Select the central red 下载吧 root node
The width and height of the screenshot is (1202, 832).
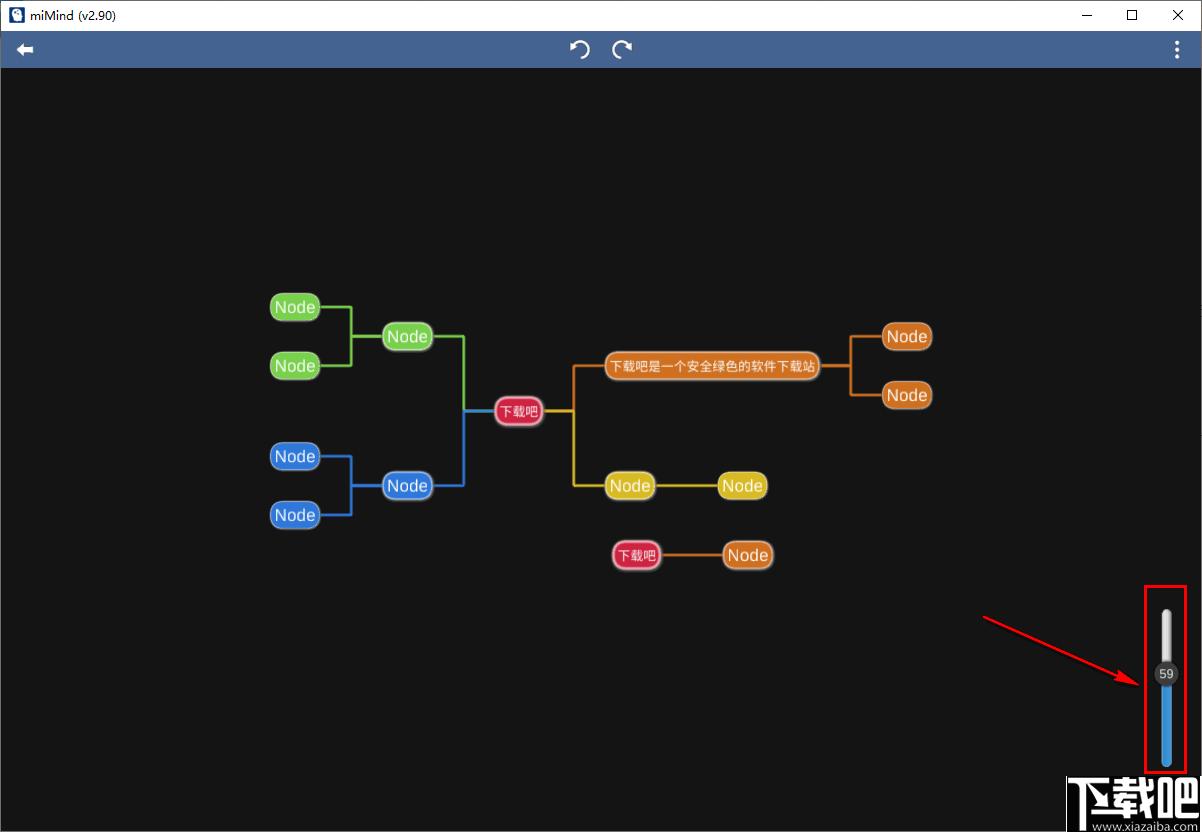click(x=519, y=411)
